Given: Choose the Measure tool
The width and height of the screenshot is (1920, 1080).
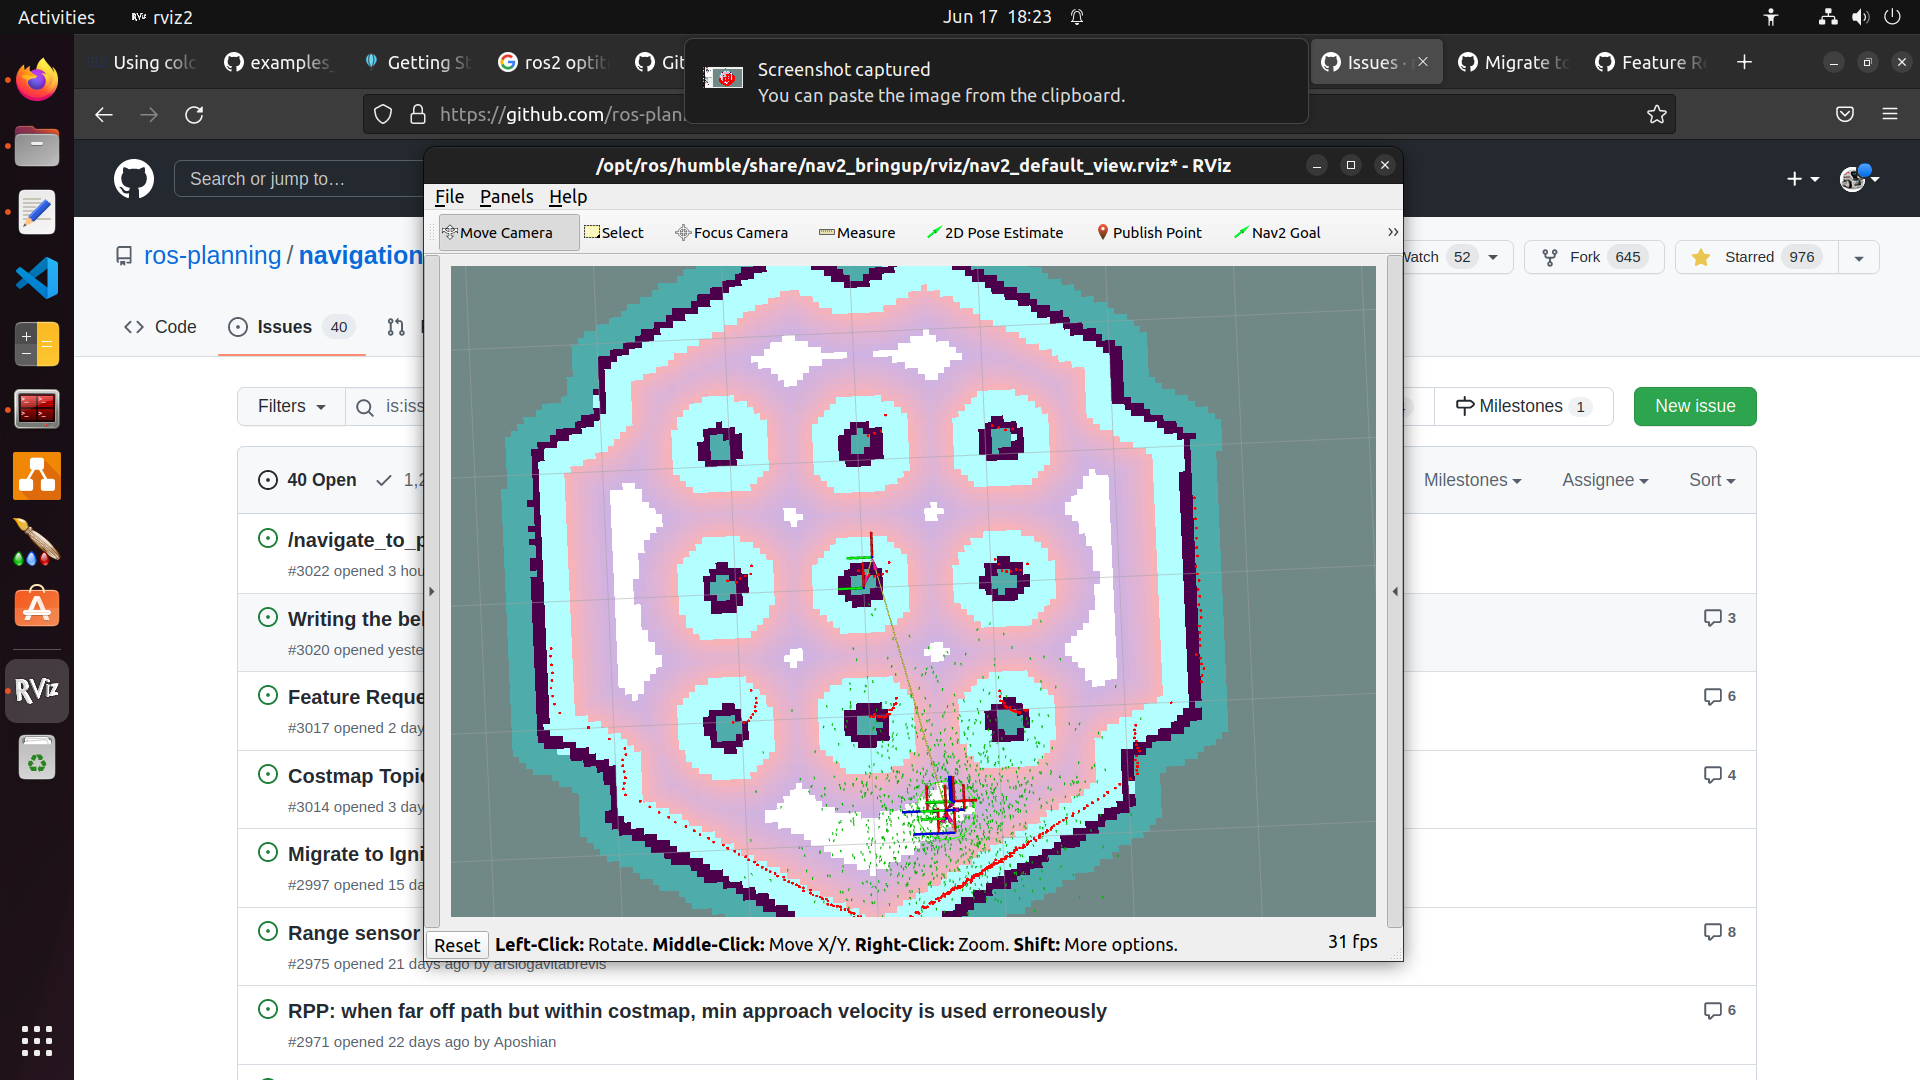Looking at the screenshot, I should [x=856, y=232].
